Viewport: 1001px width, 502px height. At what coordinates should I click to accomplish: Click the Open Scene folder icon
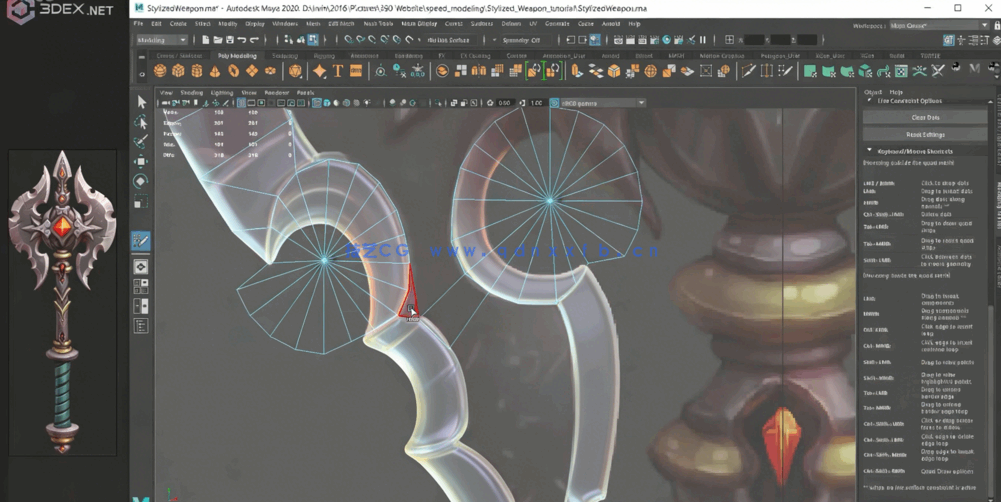coord(218,40)
